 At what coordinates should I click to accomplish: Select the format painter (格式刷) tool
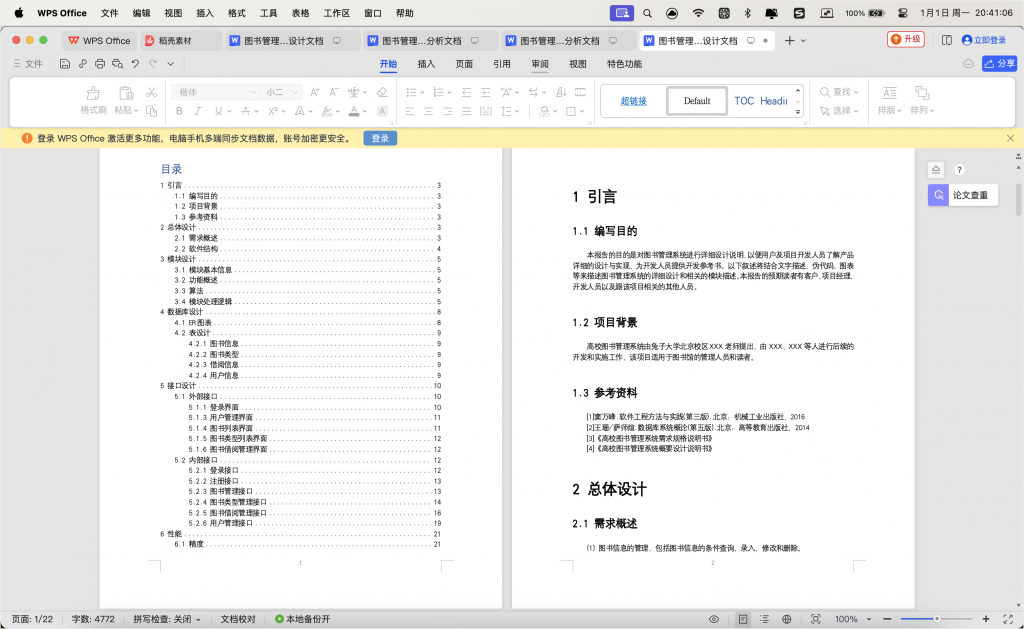click(95, 98)
